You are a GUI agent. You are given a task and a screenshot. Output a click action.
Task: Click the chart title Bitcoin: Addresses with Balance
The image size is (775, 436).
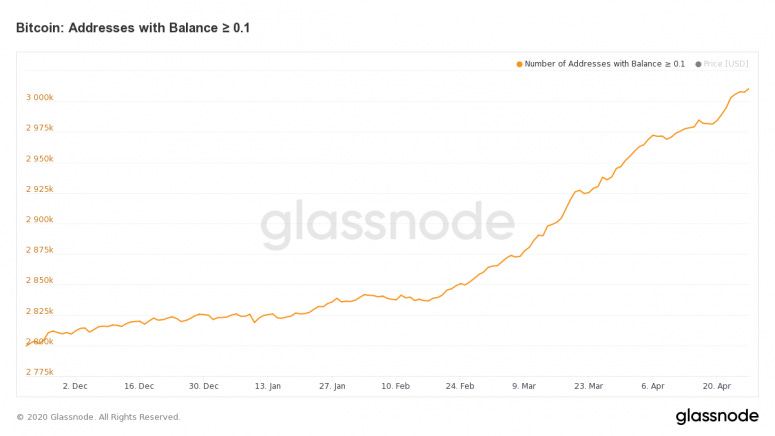point(133,28)
